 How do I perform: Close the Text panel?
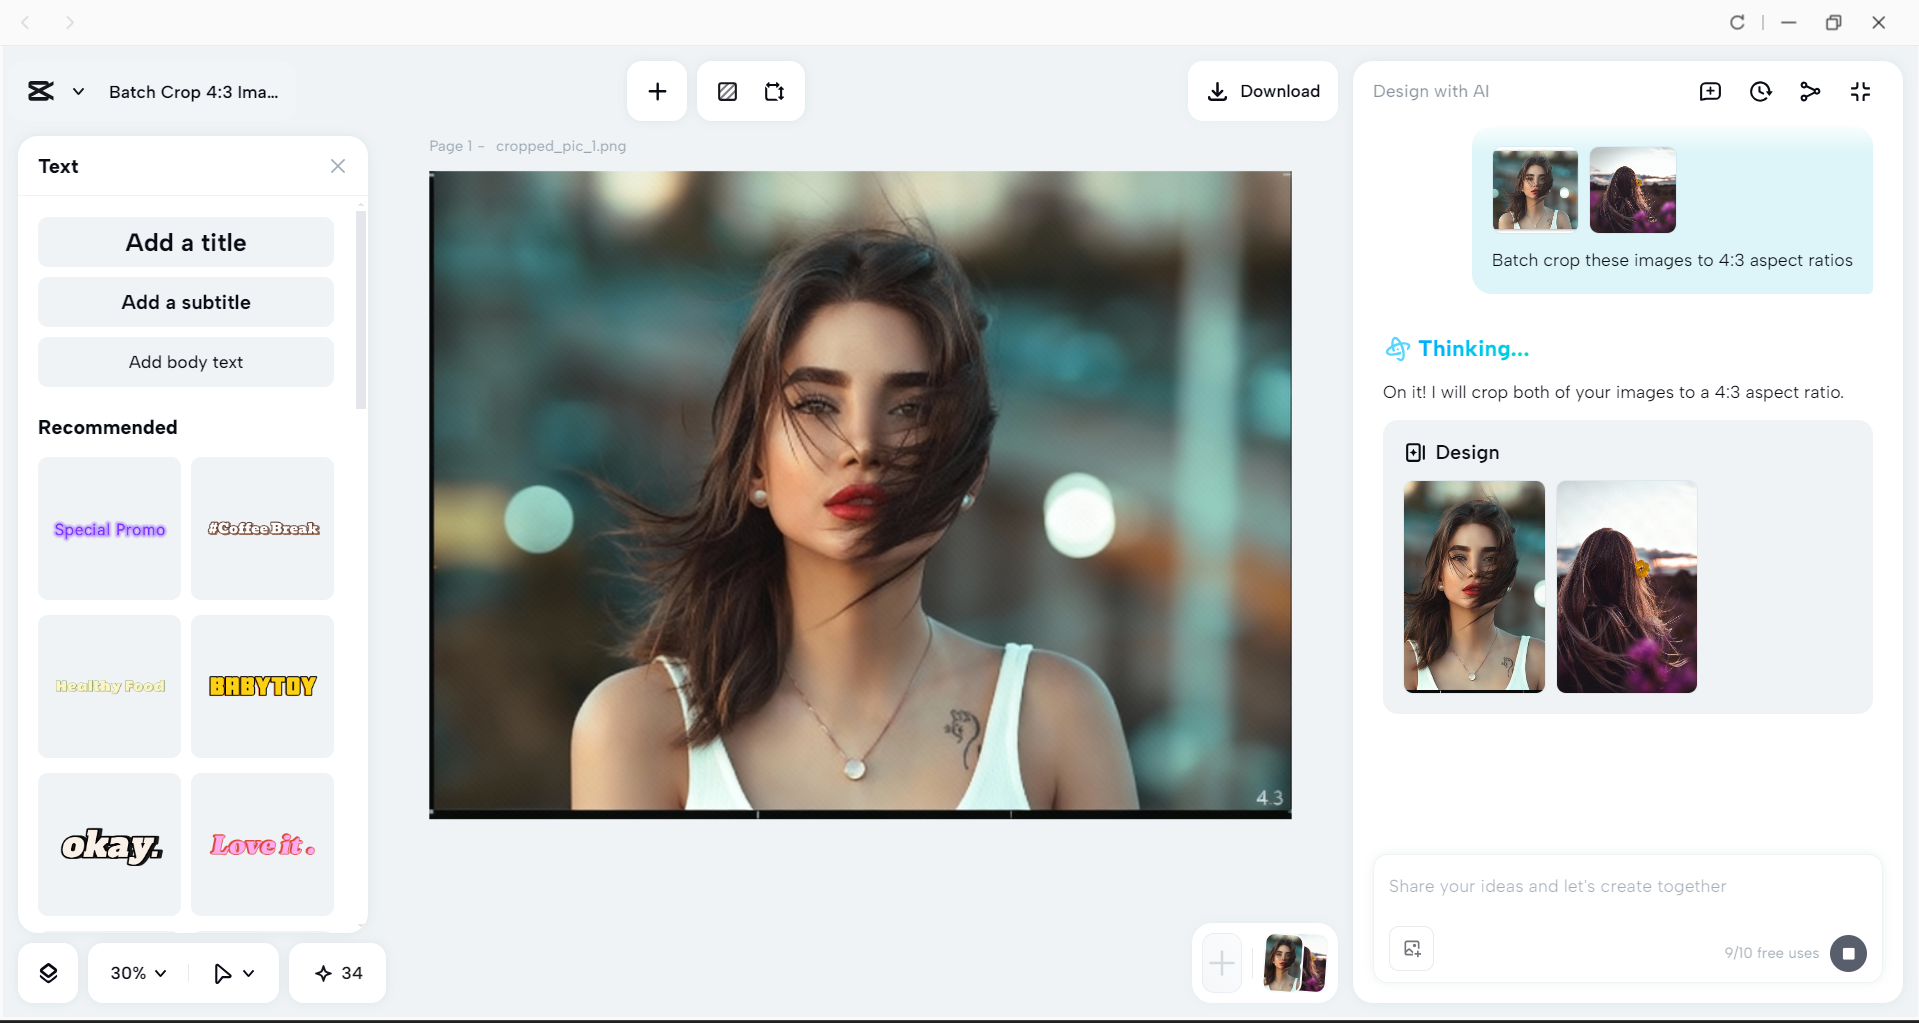click(337, 166)
